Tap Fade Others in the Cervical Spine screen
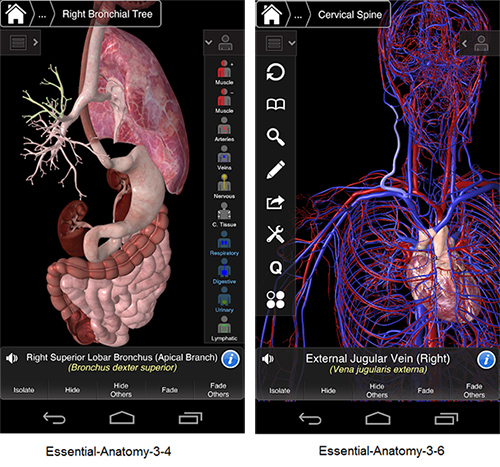The height and width of the screenshot is (467, 500). [474, 390]
